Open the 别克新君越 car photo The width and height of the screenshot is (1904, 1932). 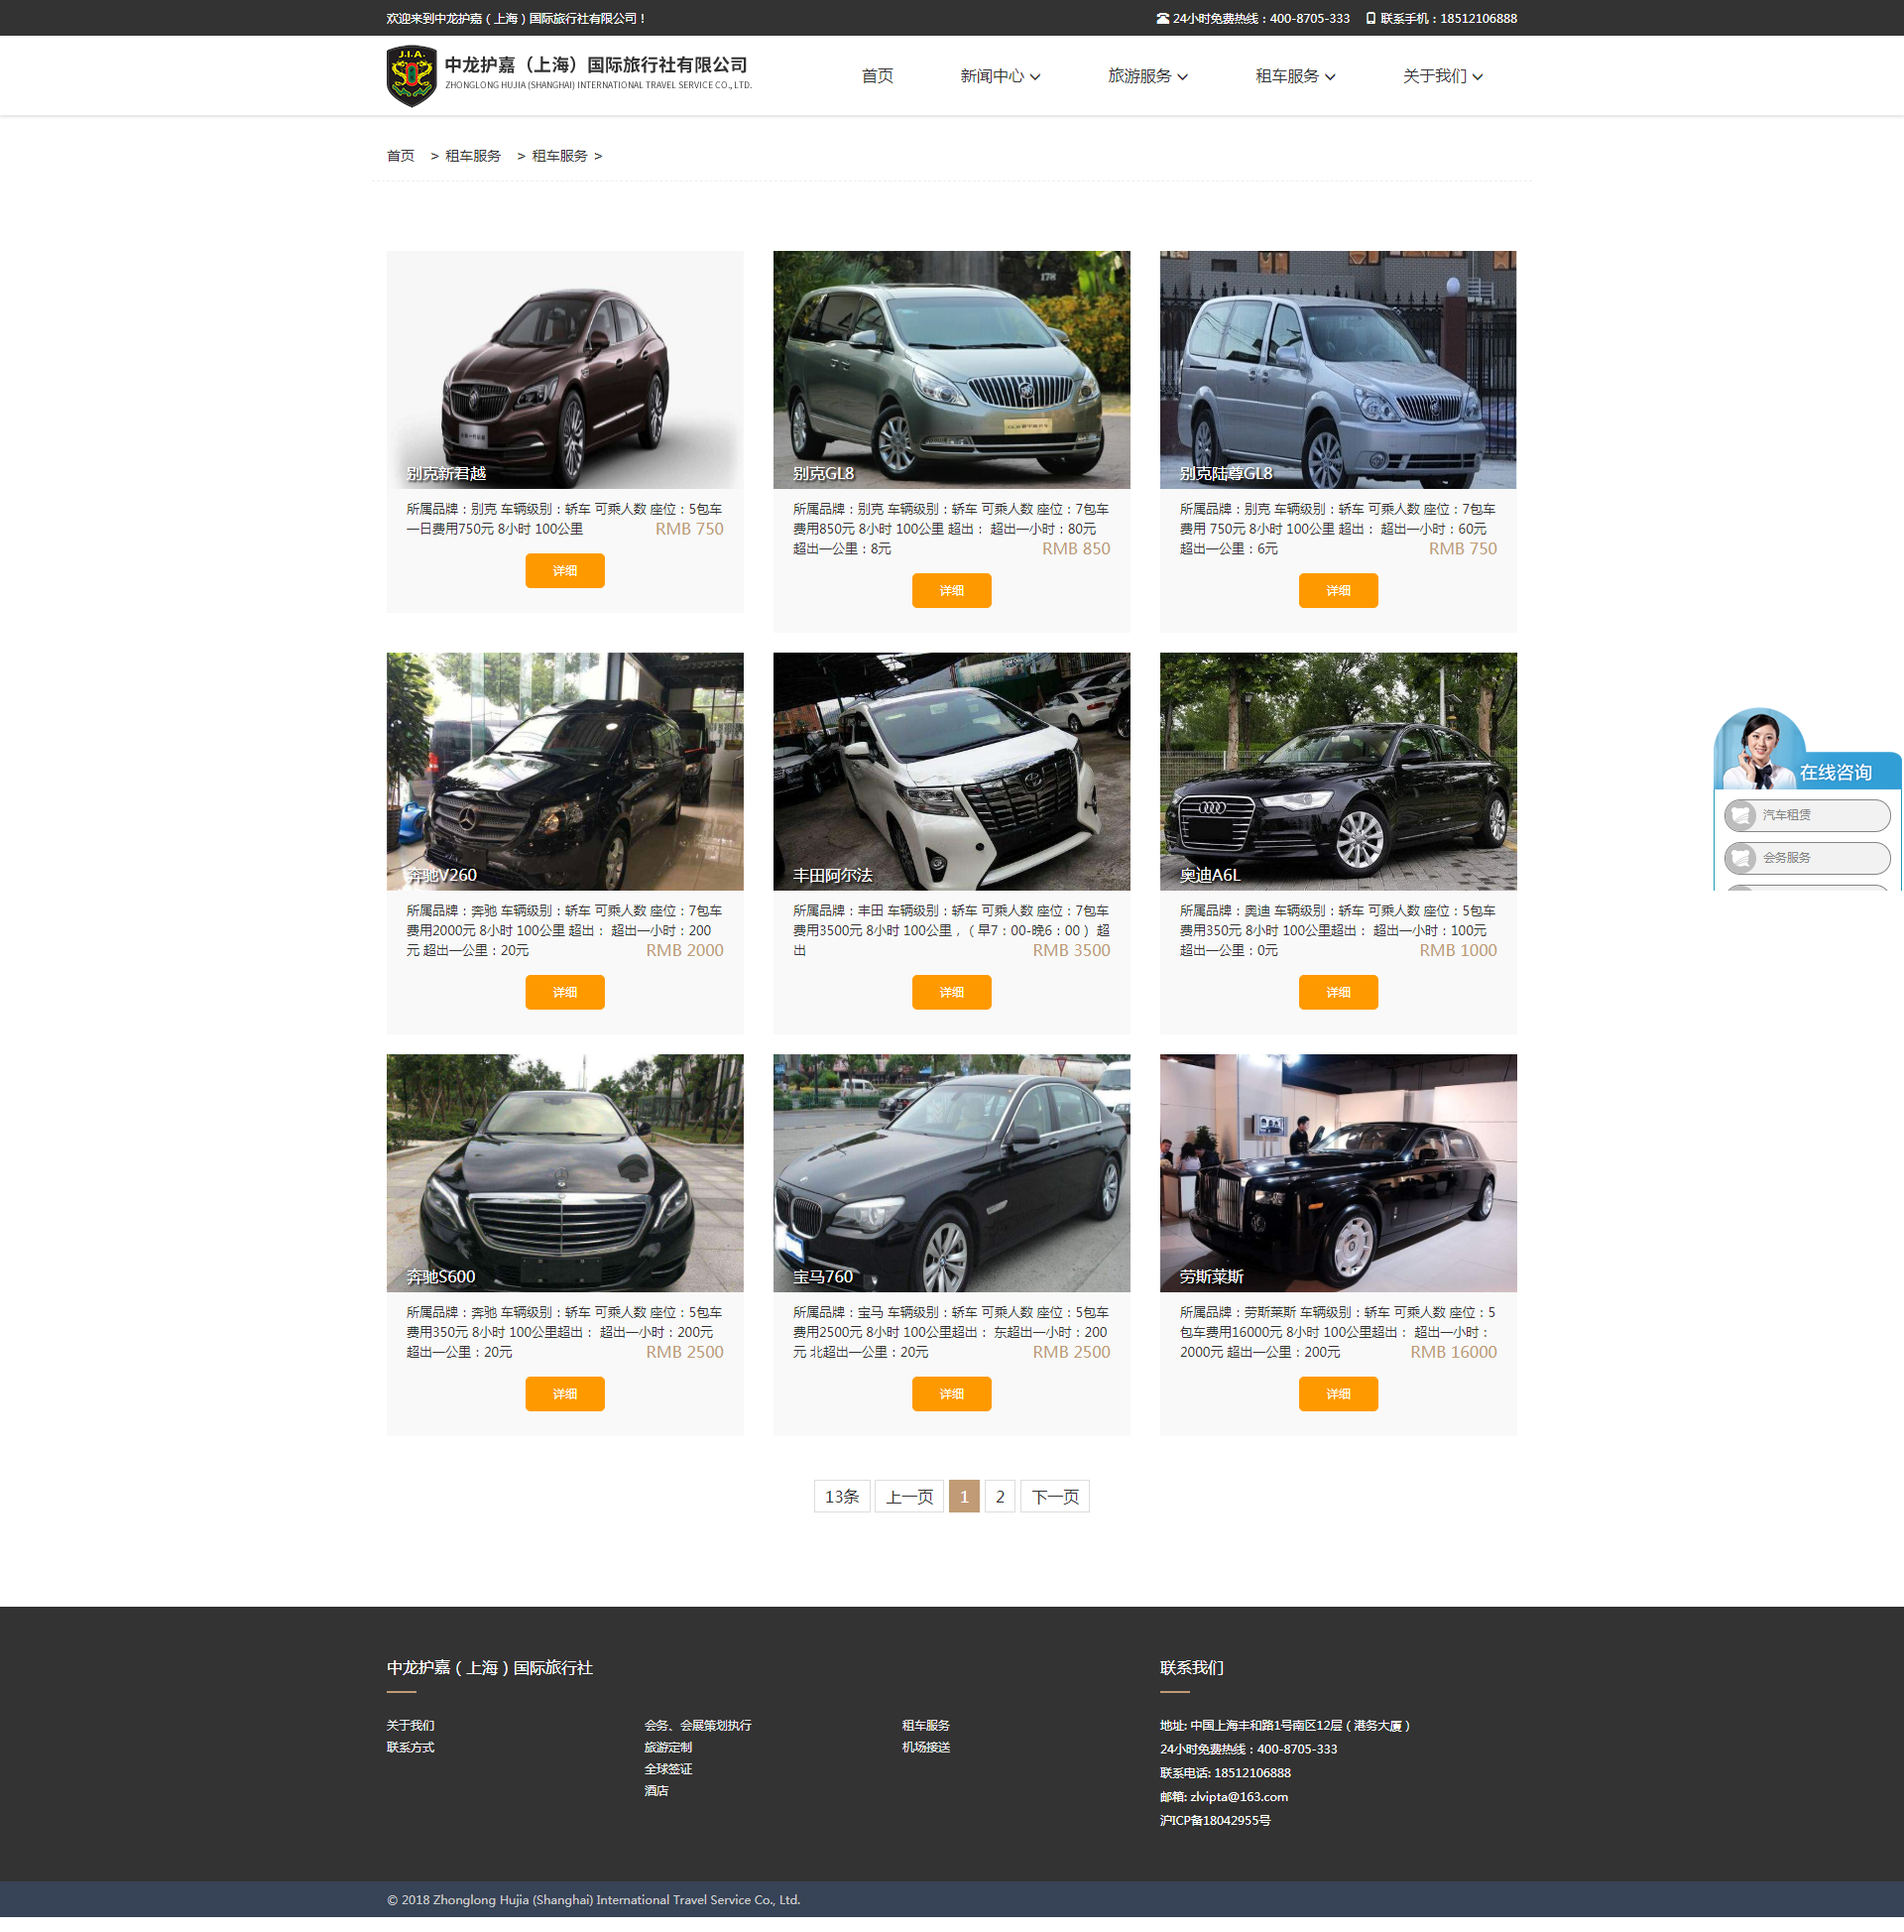565,370
